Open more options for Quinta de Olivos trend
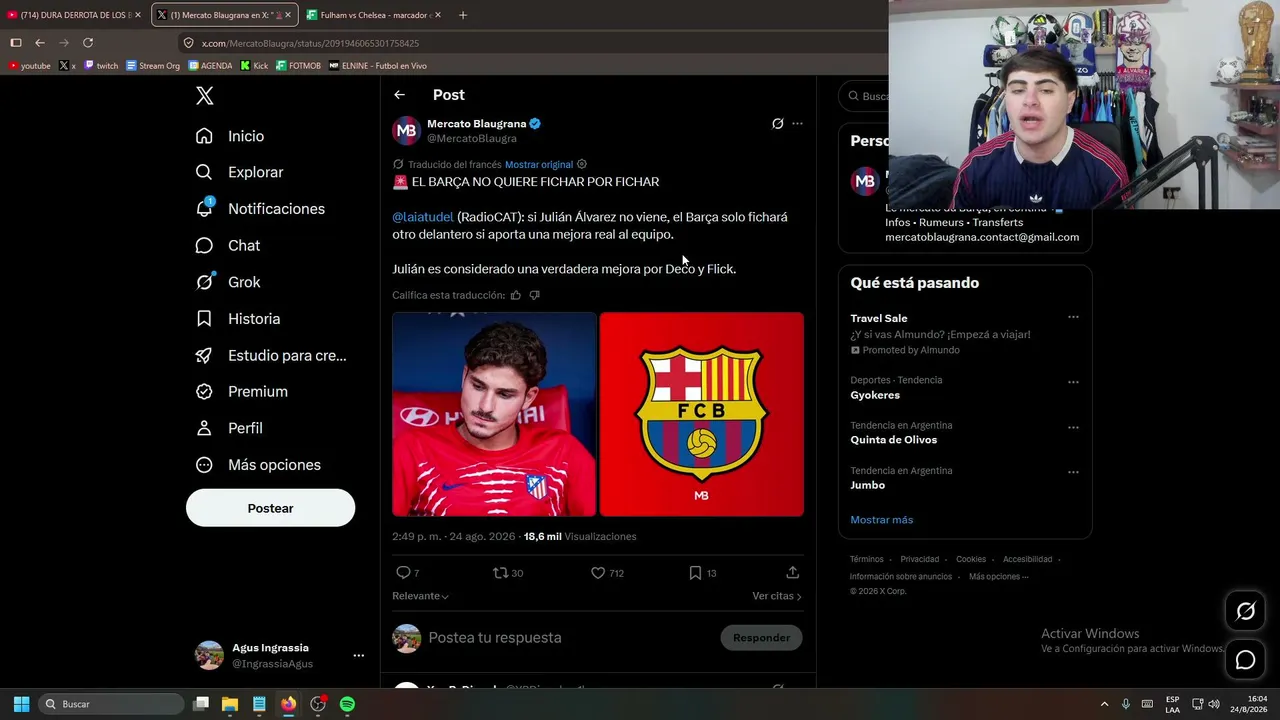1280x720 pixels. [x=1073, y=427]
